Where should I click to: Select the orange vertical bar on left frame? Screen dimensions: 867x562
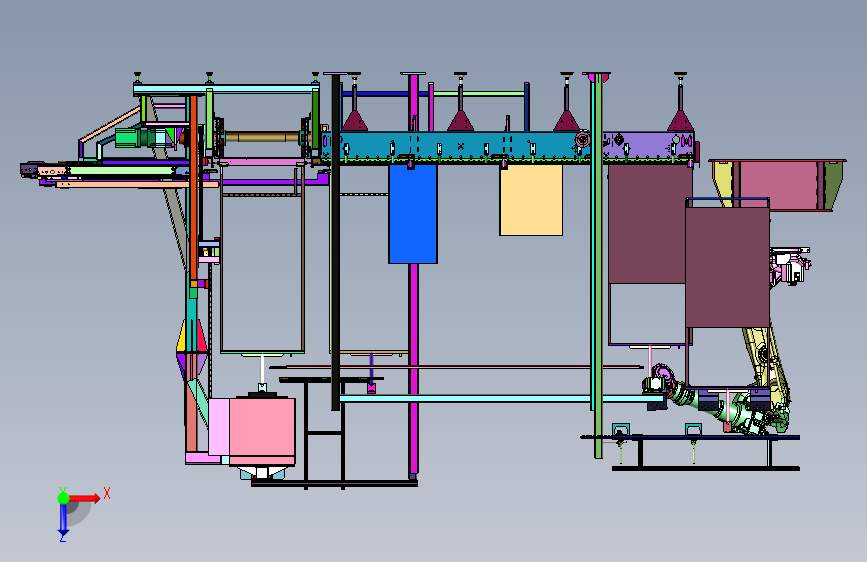pos(194,188)
